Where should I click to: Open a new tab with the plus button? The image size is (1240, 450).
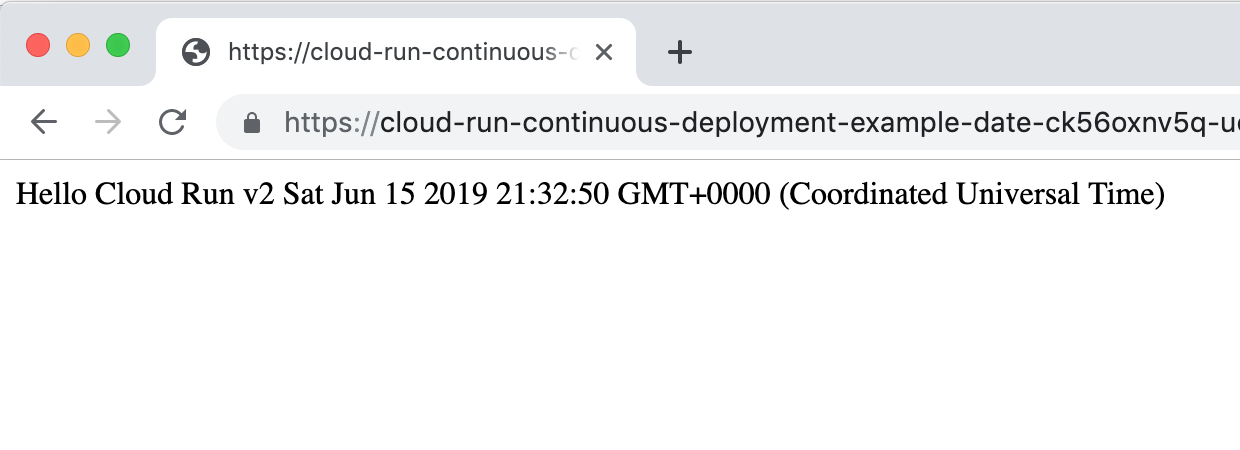pos(680,52)
